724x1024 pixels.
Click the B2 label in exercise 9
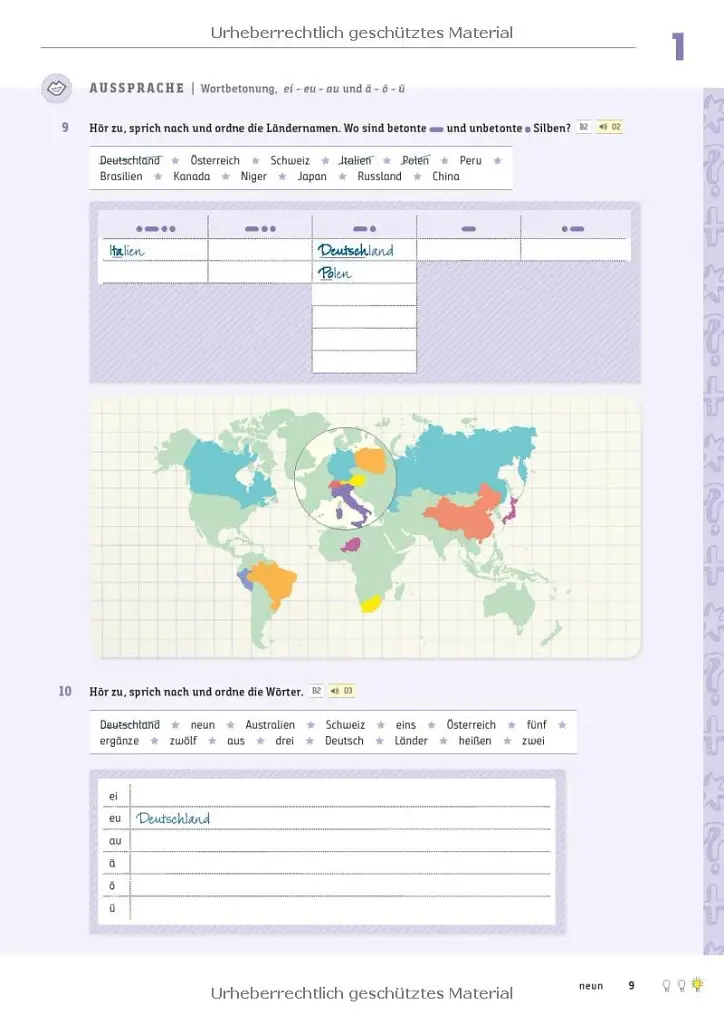pos(584,127)
